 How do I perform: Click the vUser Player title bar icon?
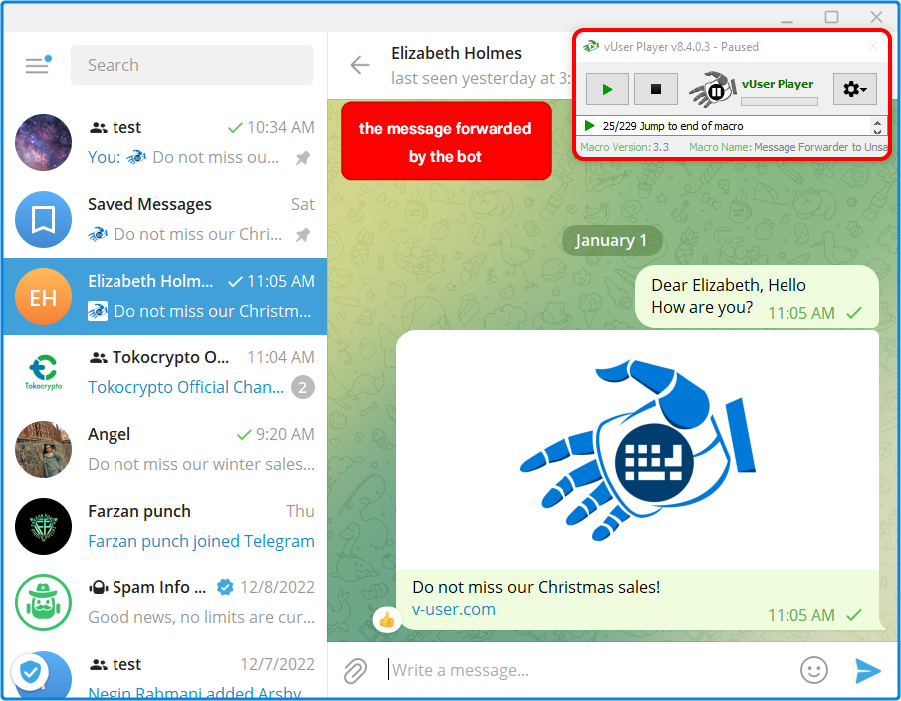coord(590,47)
